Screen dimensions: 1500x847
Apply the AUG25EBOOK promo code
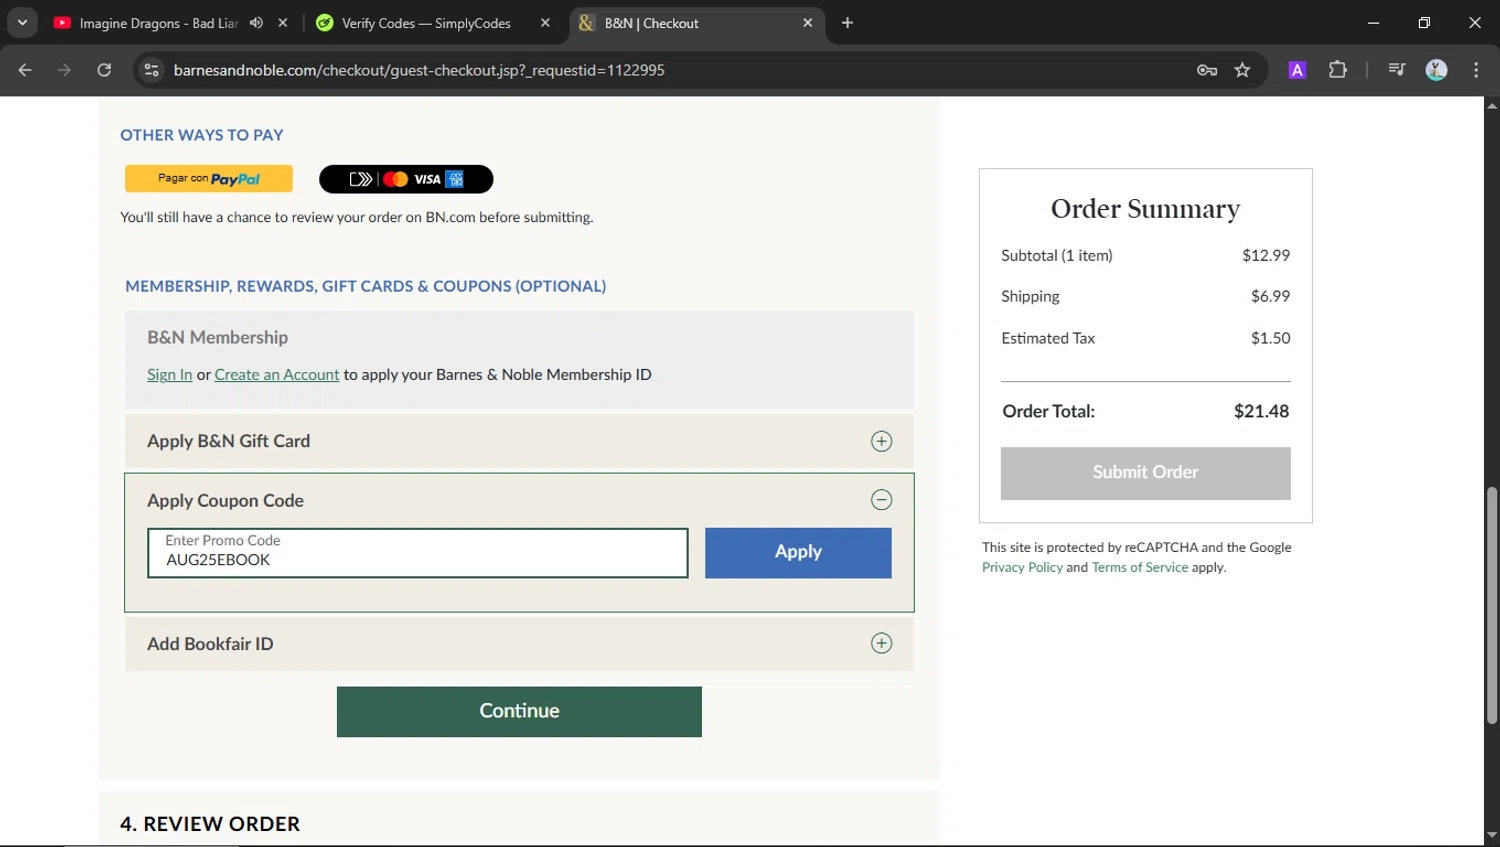pyautogui.click(x=797, y=552)
